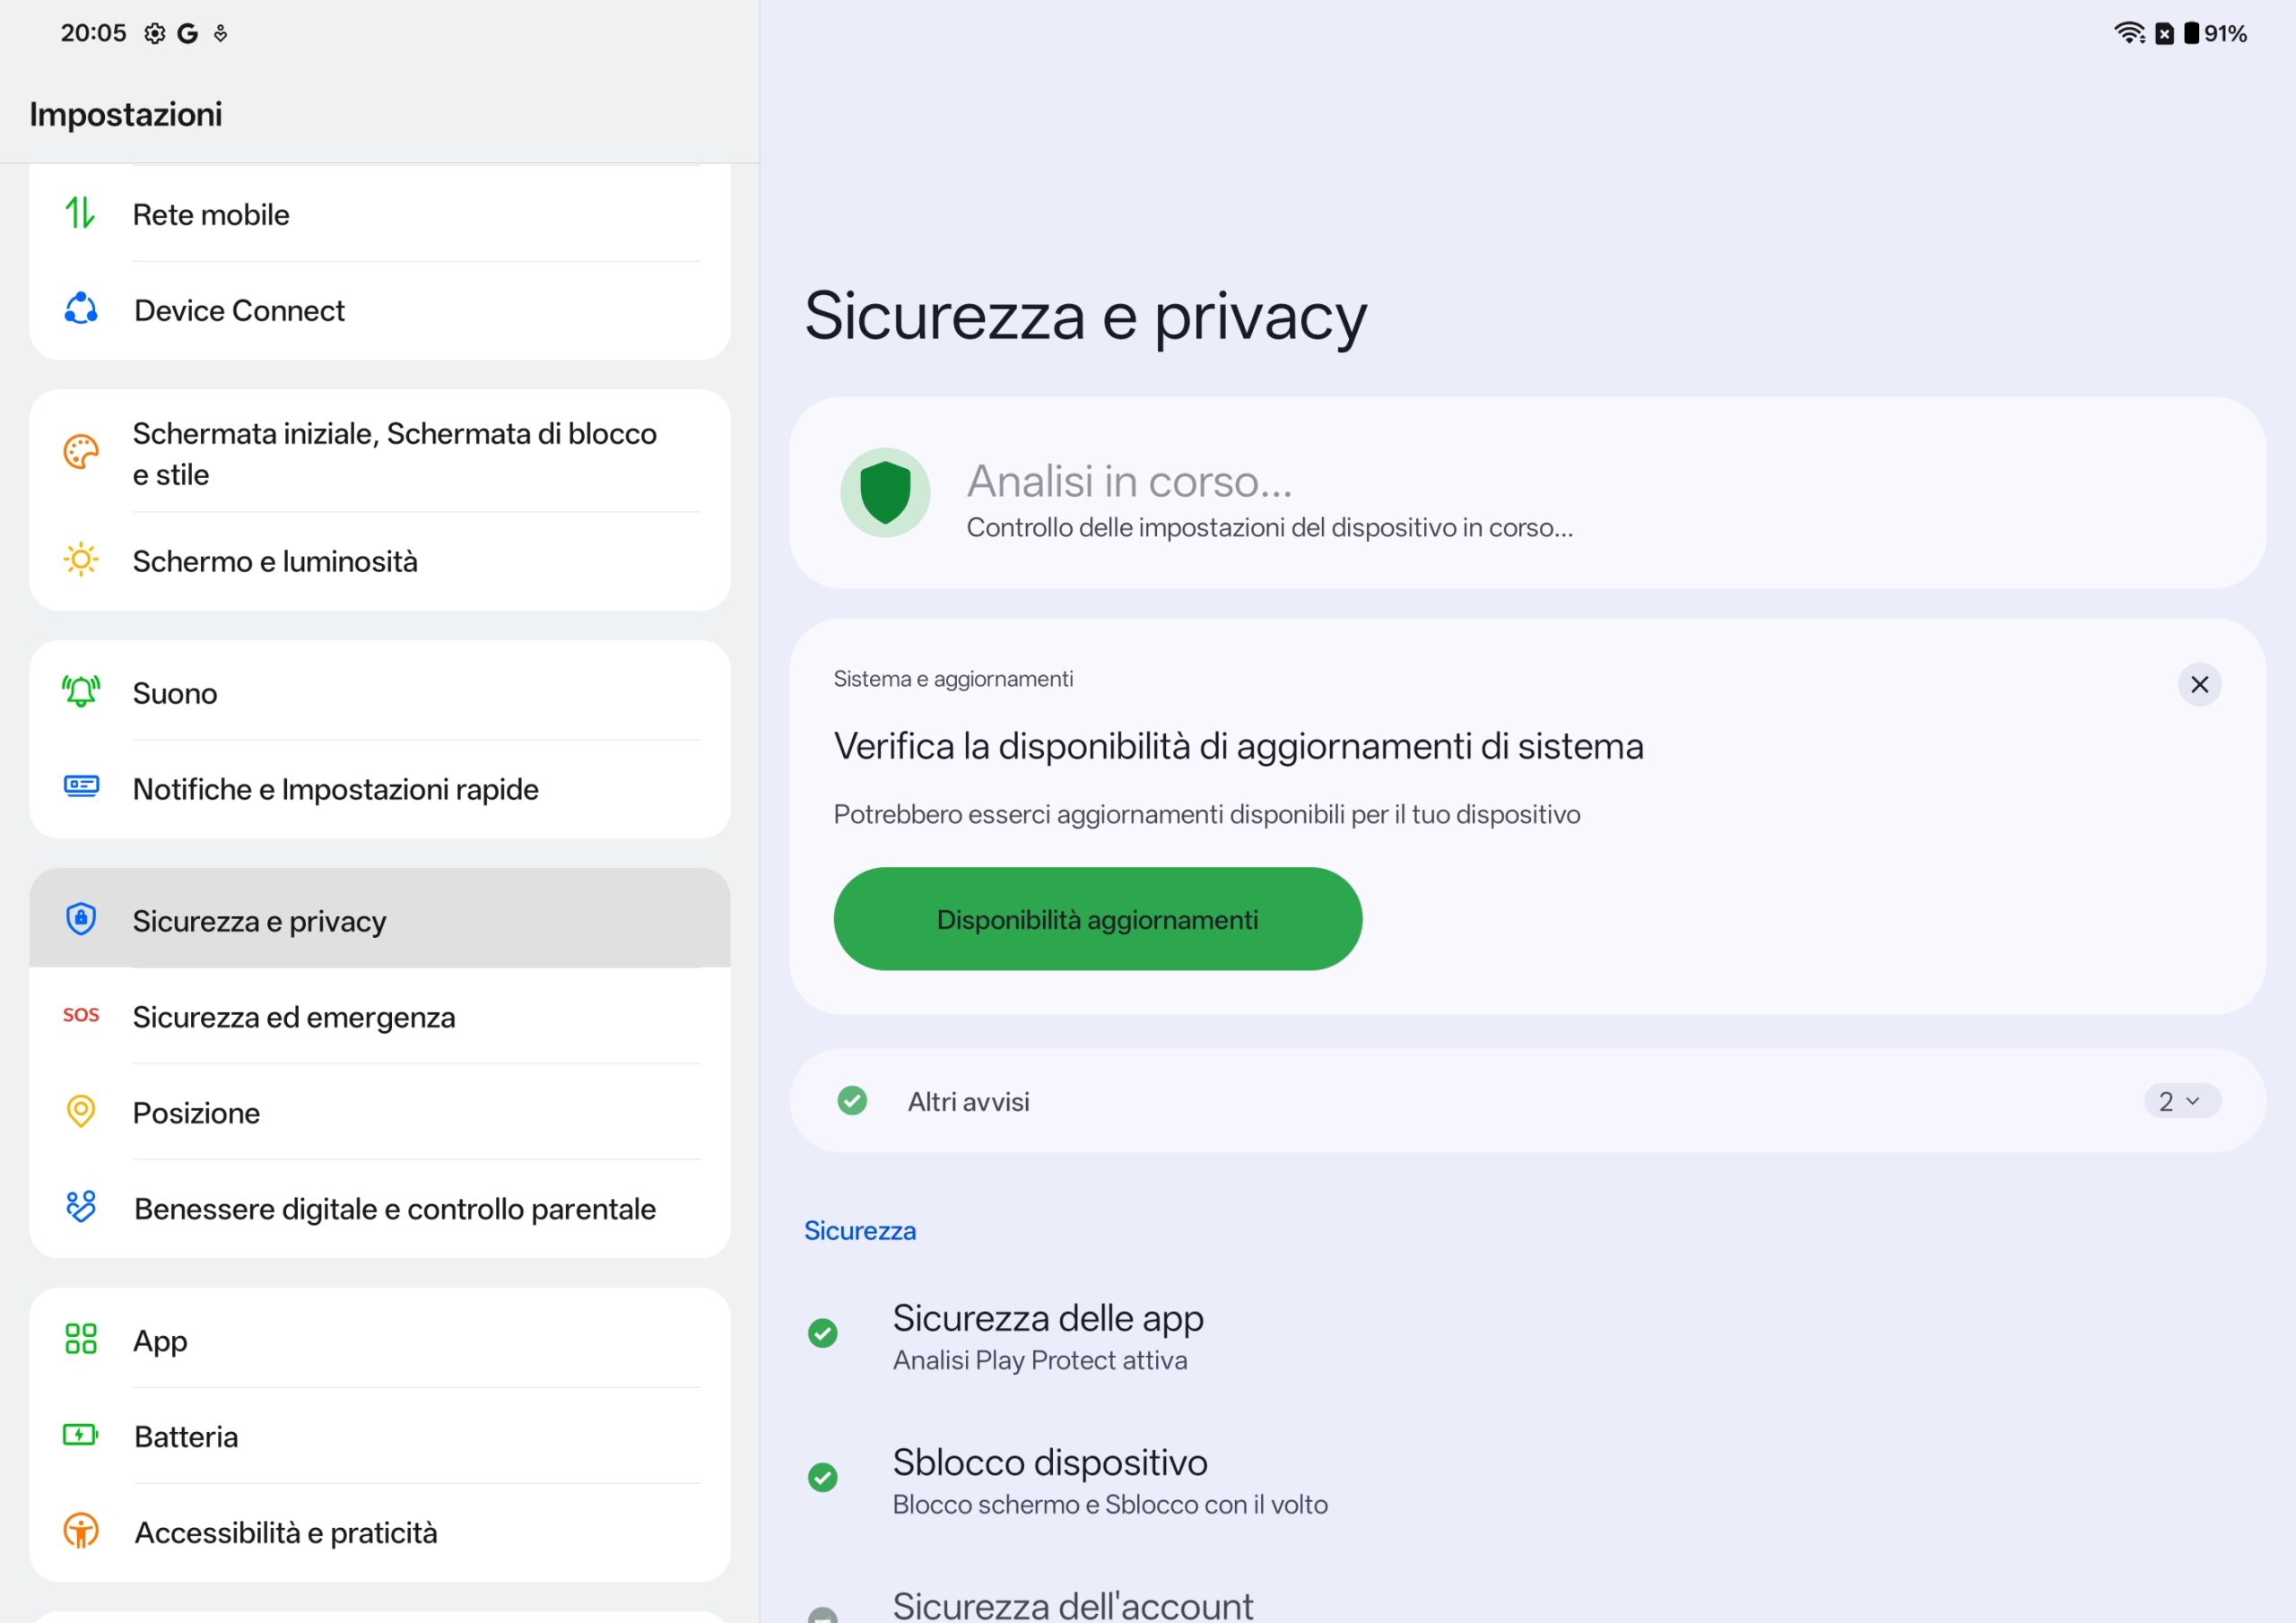Screen dimensions: 2296x1623
Task: Tap green checkmark beside Sicurezza delle app
Action: coord(823,1333)
